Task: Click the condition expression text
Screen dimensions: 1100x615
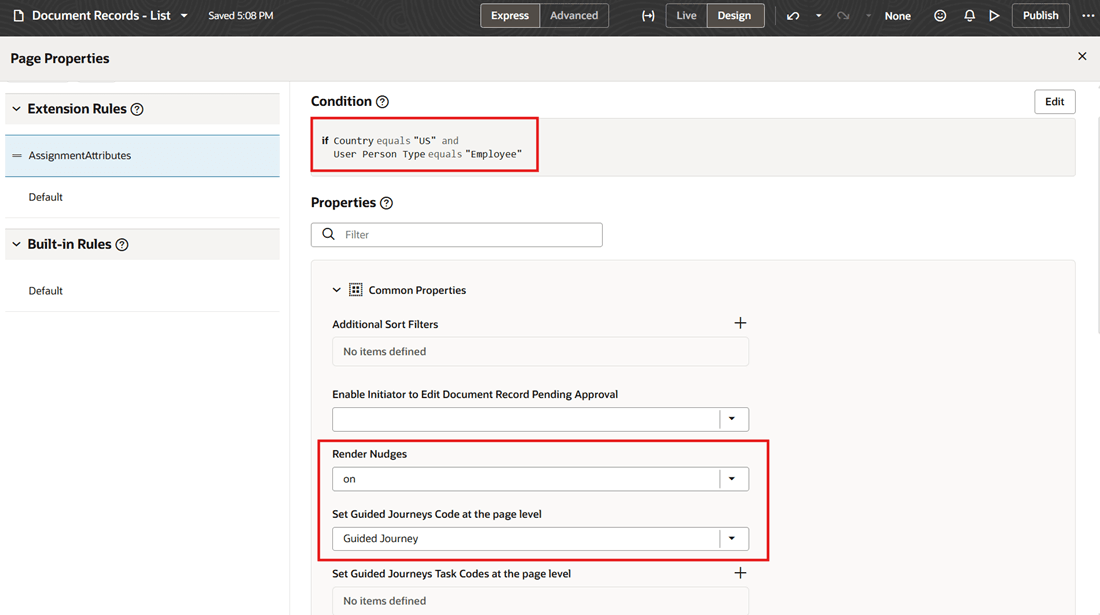Action: (422, 147)
